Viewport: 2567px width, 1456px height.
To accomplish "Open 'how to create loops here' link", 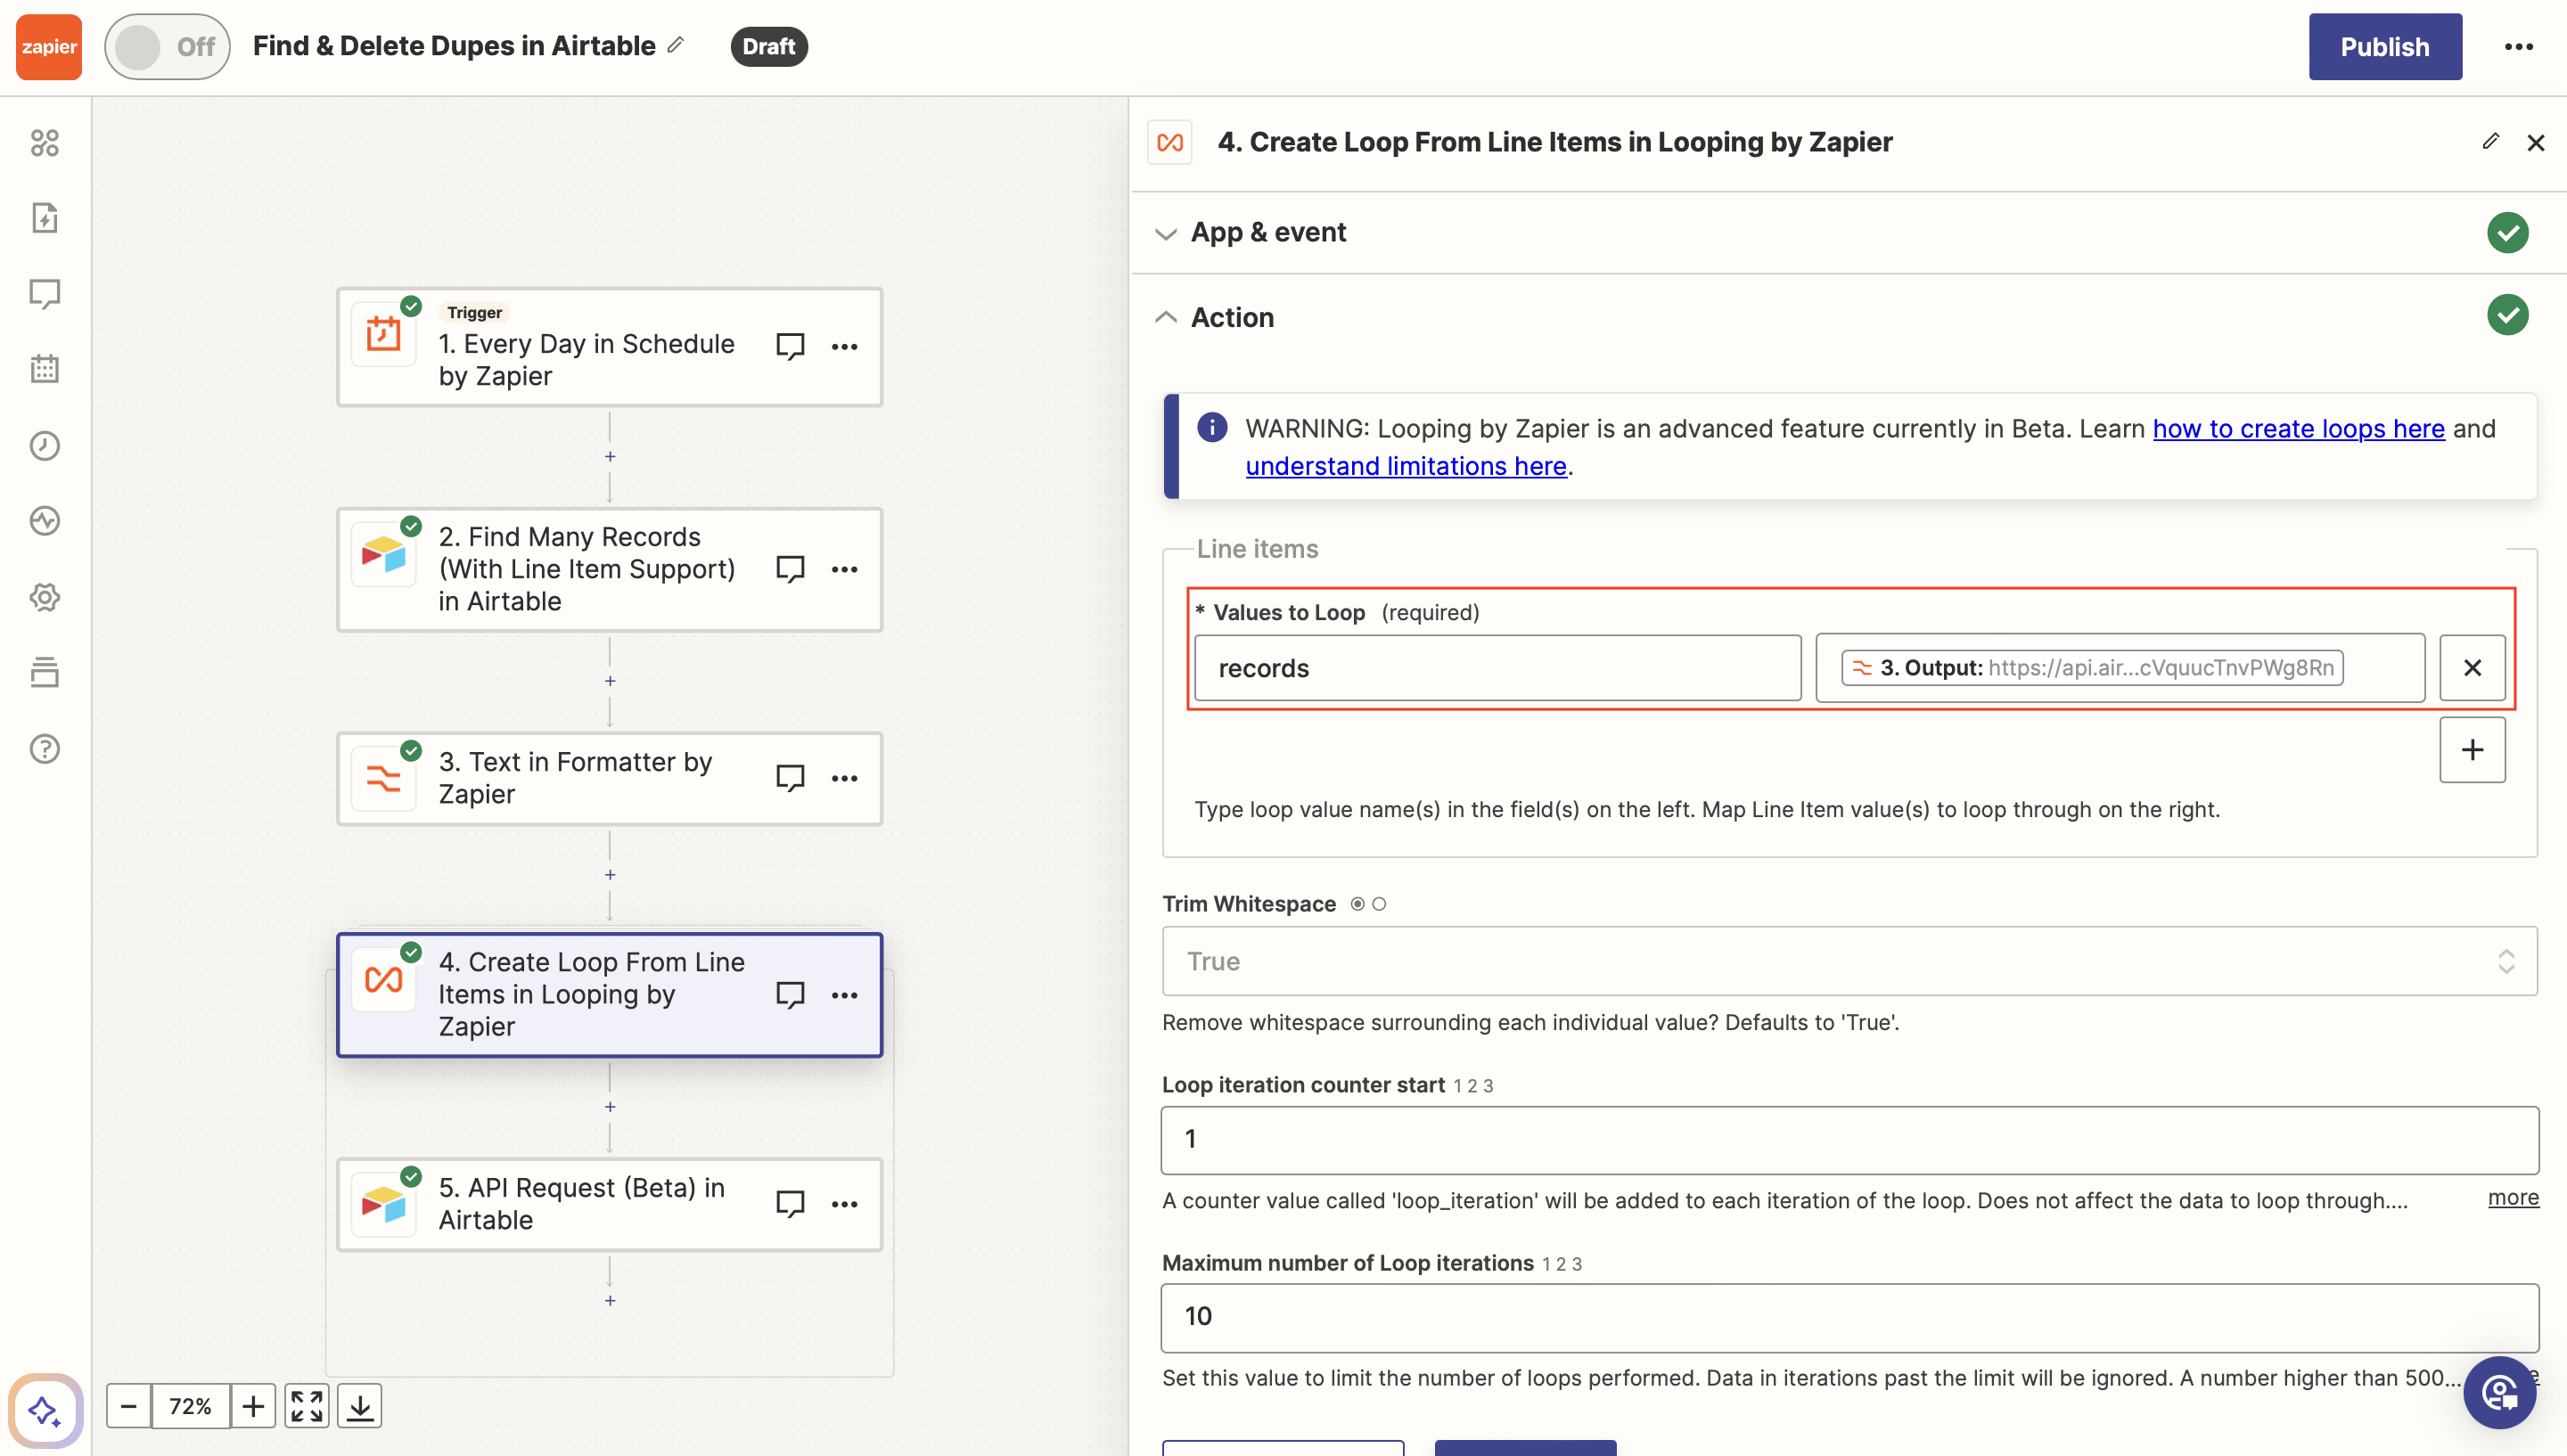I will (x=2298, y=429).
